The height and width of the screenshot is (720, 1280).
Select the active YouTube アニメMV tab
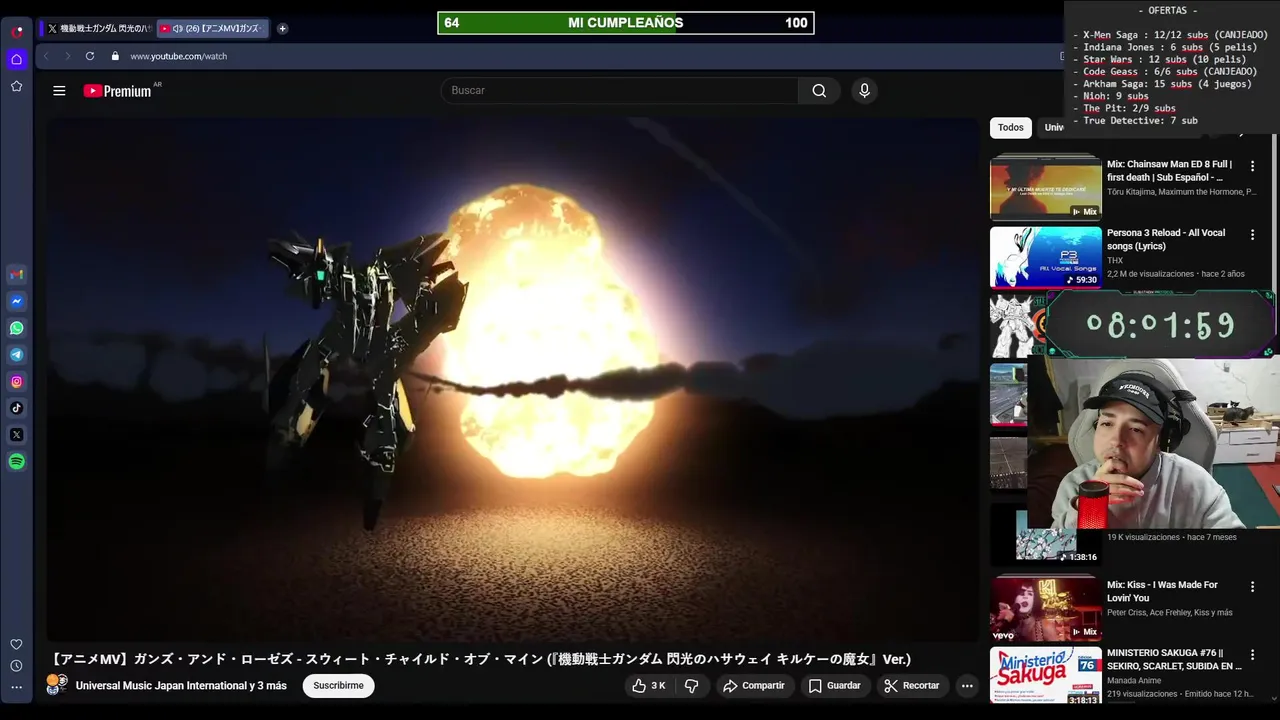[213, 29]
